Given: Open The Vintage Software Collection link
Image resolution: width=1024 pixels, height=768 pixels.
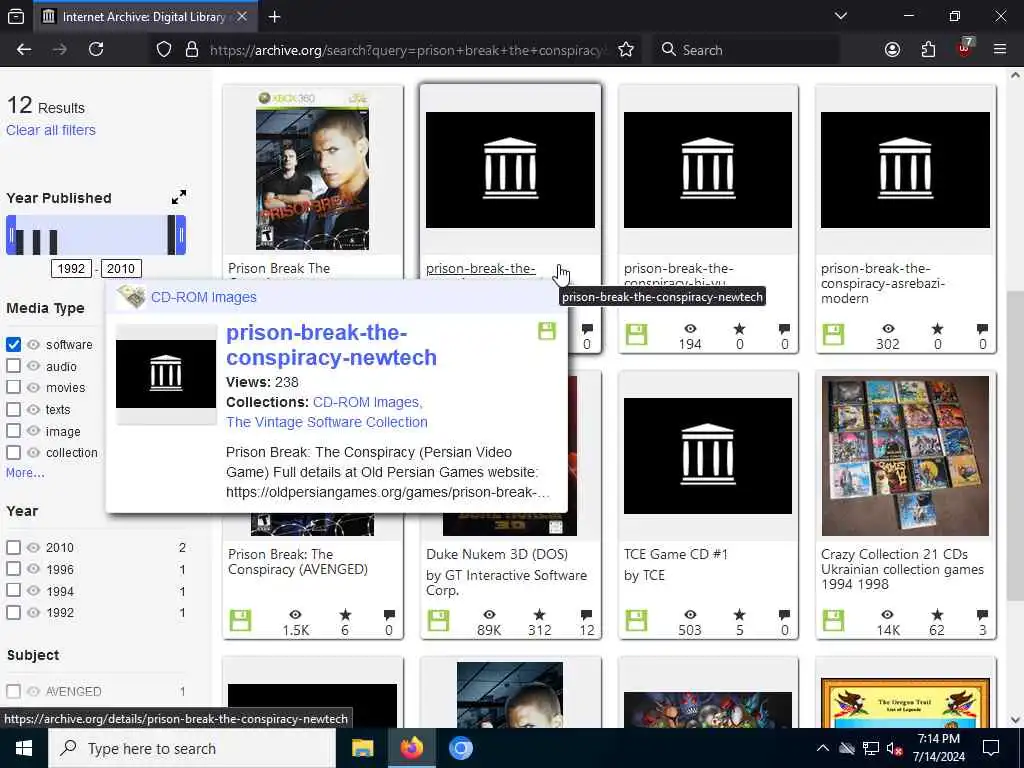Looking at the screenshot, I should [327, 422].
